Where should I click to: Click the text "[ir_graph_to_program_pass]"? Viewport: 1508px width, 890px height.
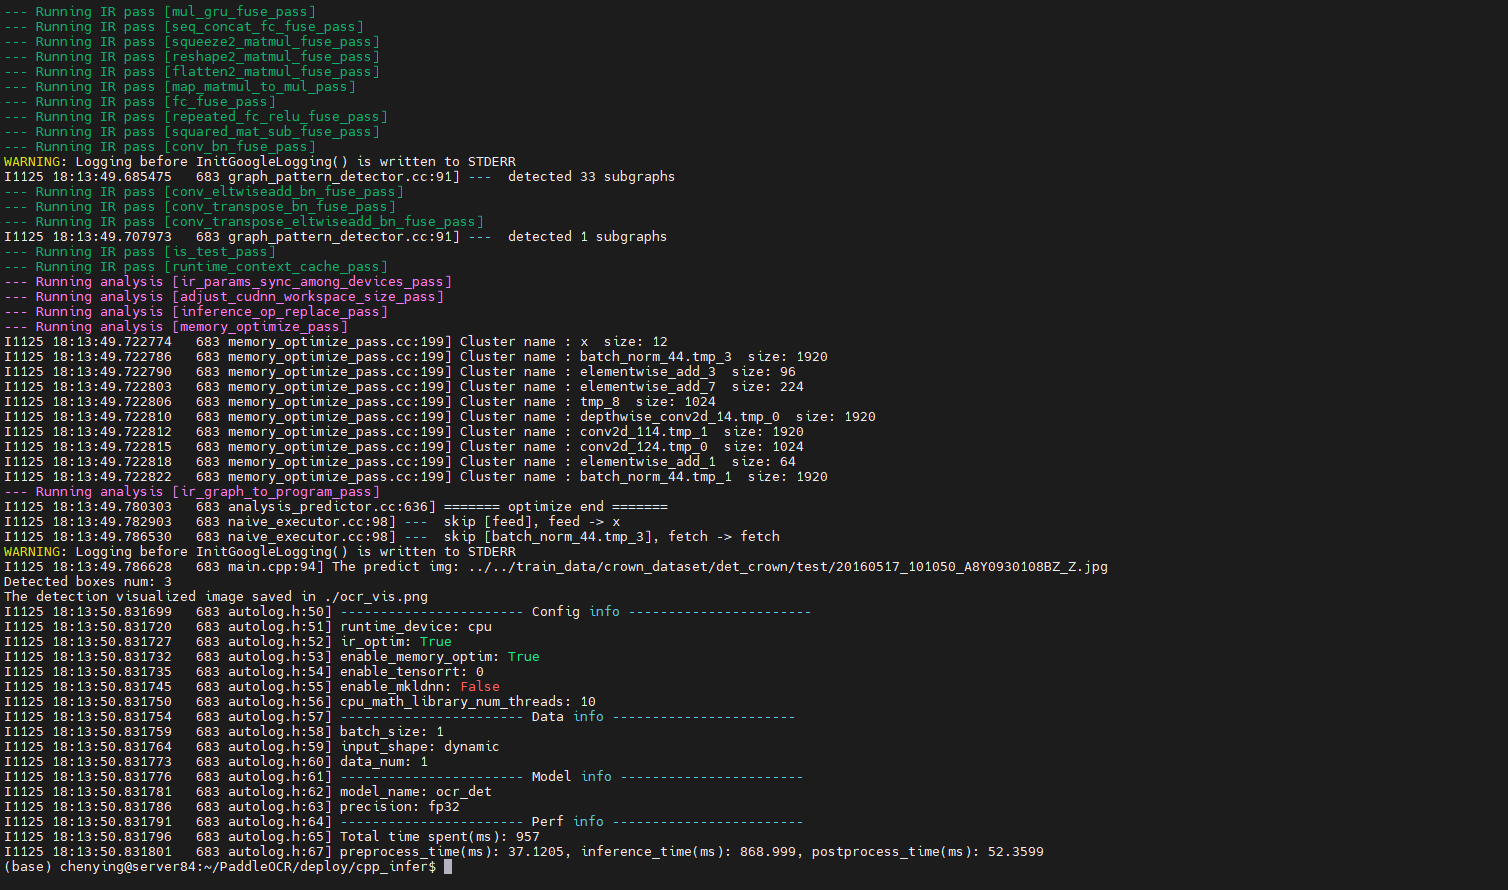(276, 492)
